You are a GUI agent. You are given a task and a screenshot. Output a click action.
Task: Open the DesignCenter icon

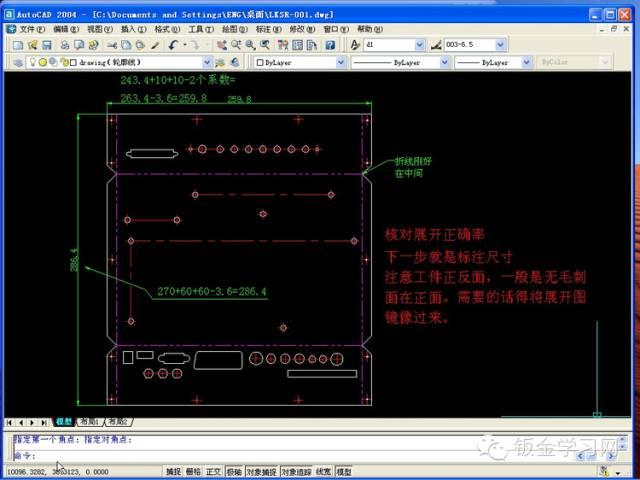click(298, 45)
